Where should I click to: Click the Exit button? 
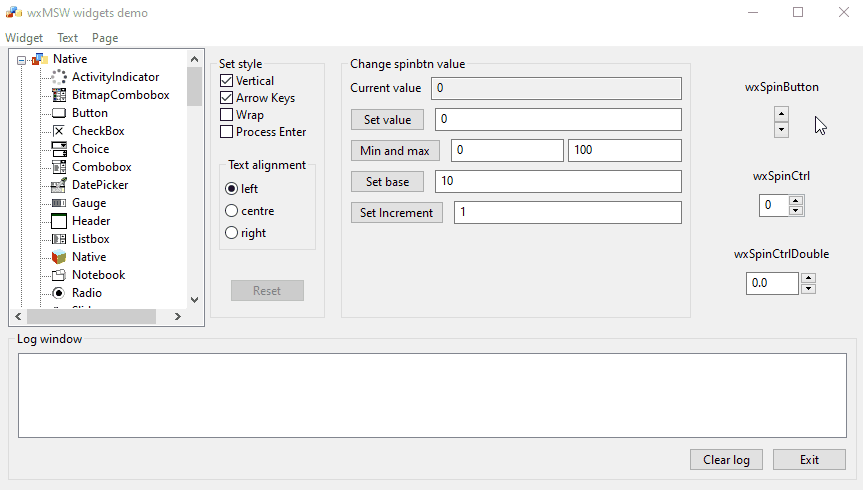coord(809,460)
